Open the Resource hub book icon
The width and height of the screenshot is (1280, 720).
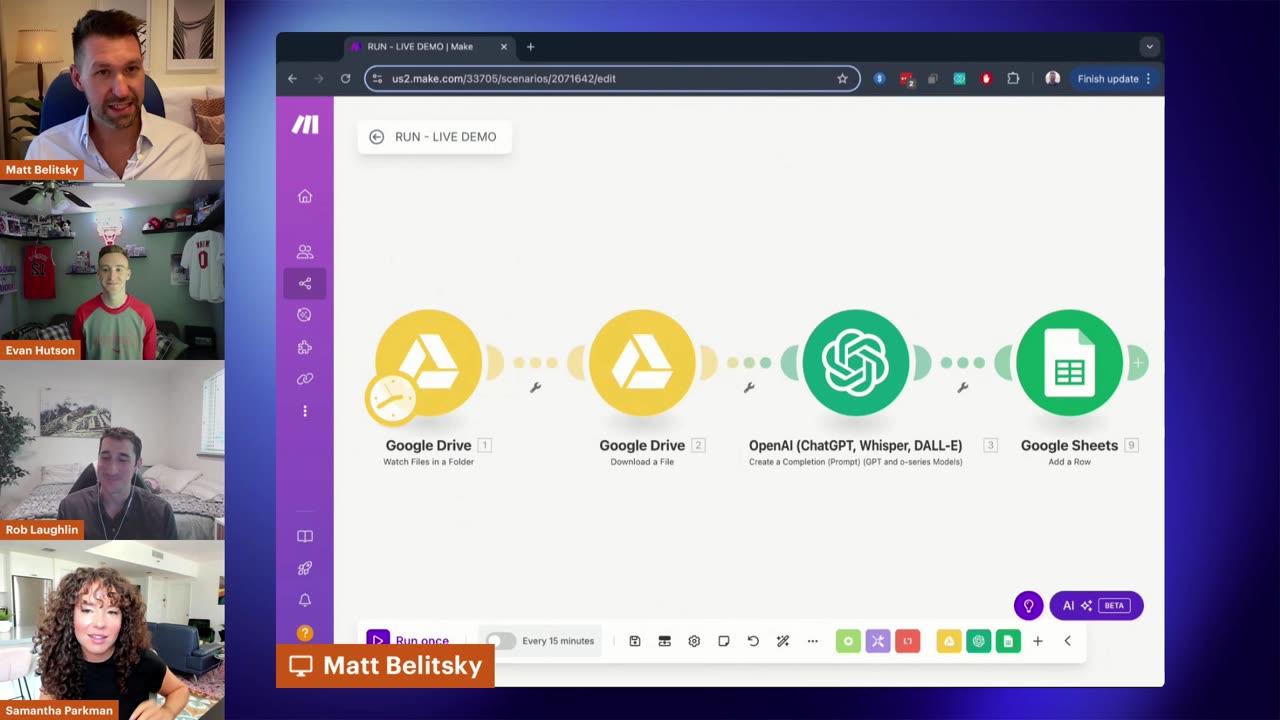coord(305,536)
